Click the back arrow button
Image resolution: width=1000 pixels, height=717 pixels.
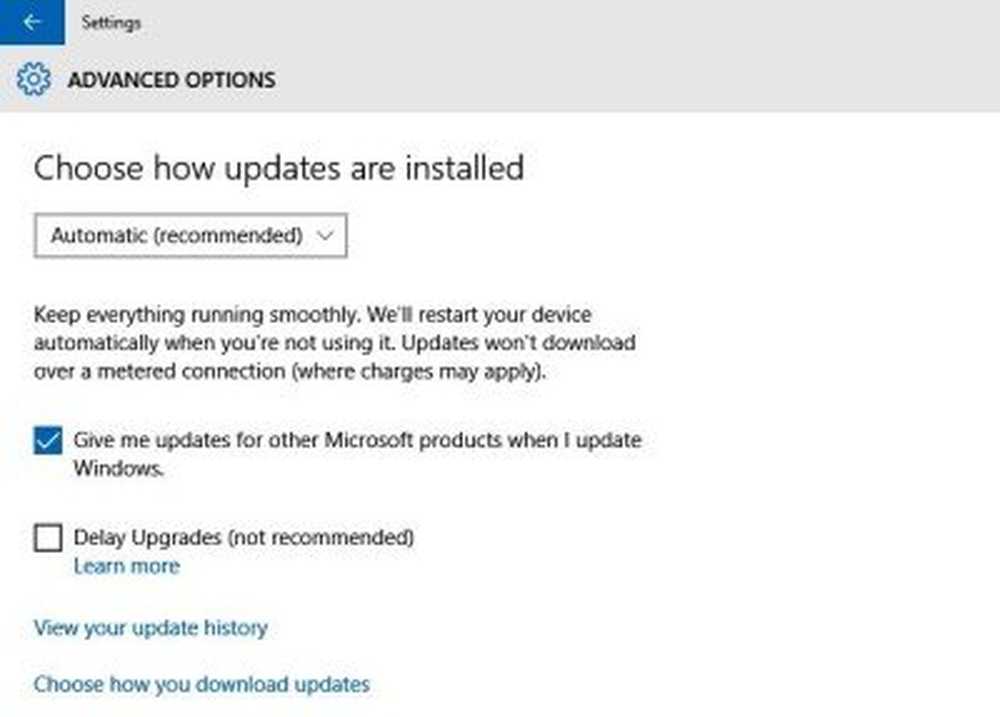[x=32, y=22]
